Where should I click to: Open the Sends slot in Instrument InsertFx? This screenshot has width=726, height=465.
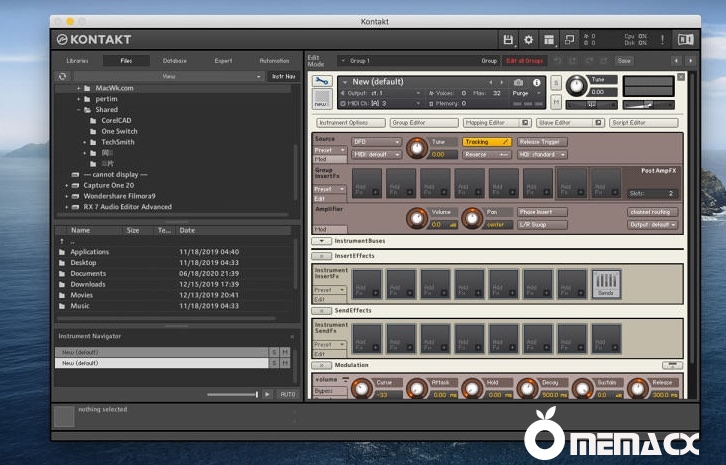point(606,283)
